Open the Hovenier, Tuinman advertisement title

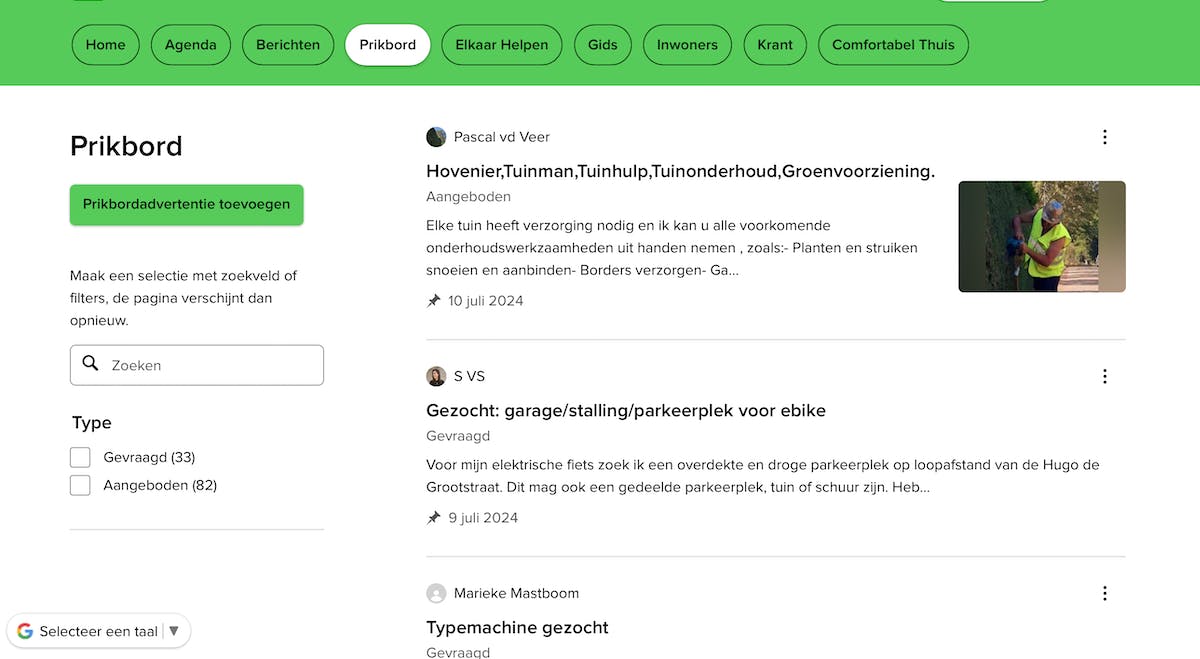tap(680, 171)
